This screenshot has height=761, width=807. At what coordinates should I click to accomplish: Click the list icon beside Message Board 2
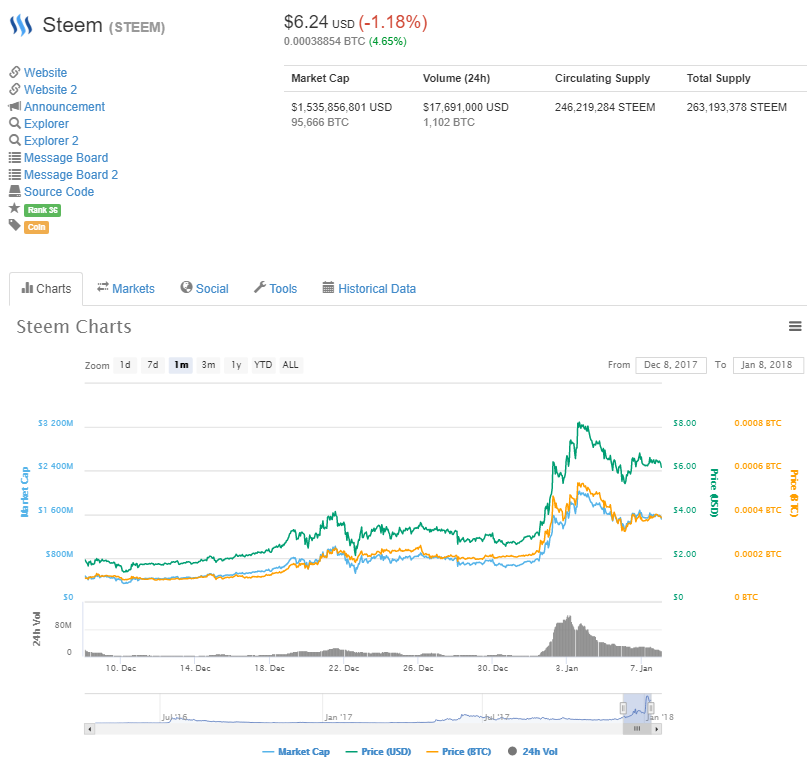pyautogui.click(x=15, y=174)
